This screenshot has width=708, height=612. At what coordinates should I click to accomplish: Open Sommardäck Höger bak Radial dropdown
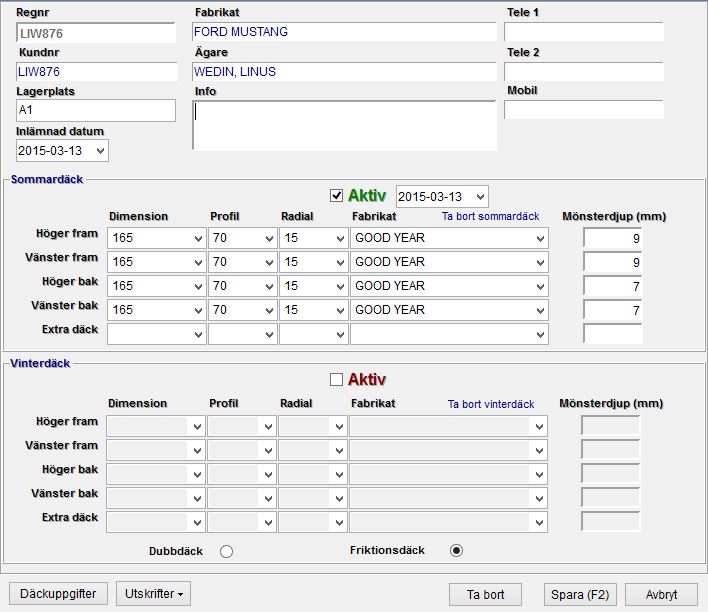click(x=340, y=286)
